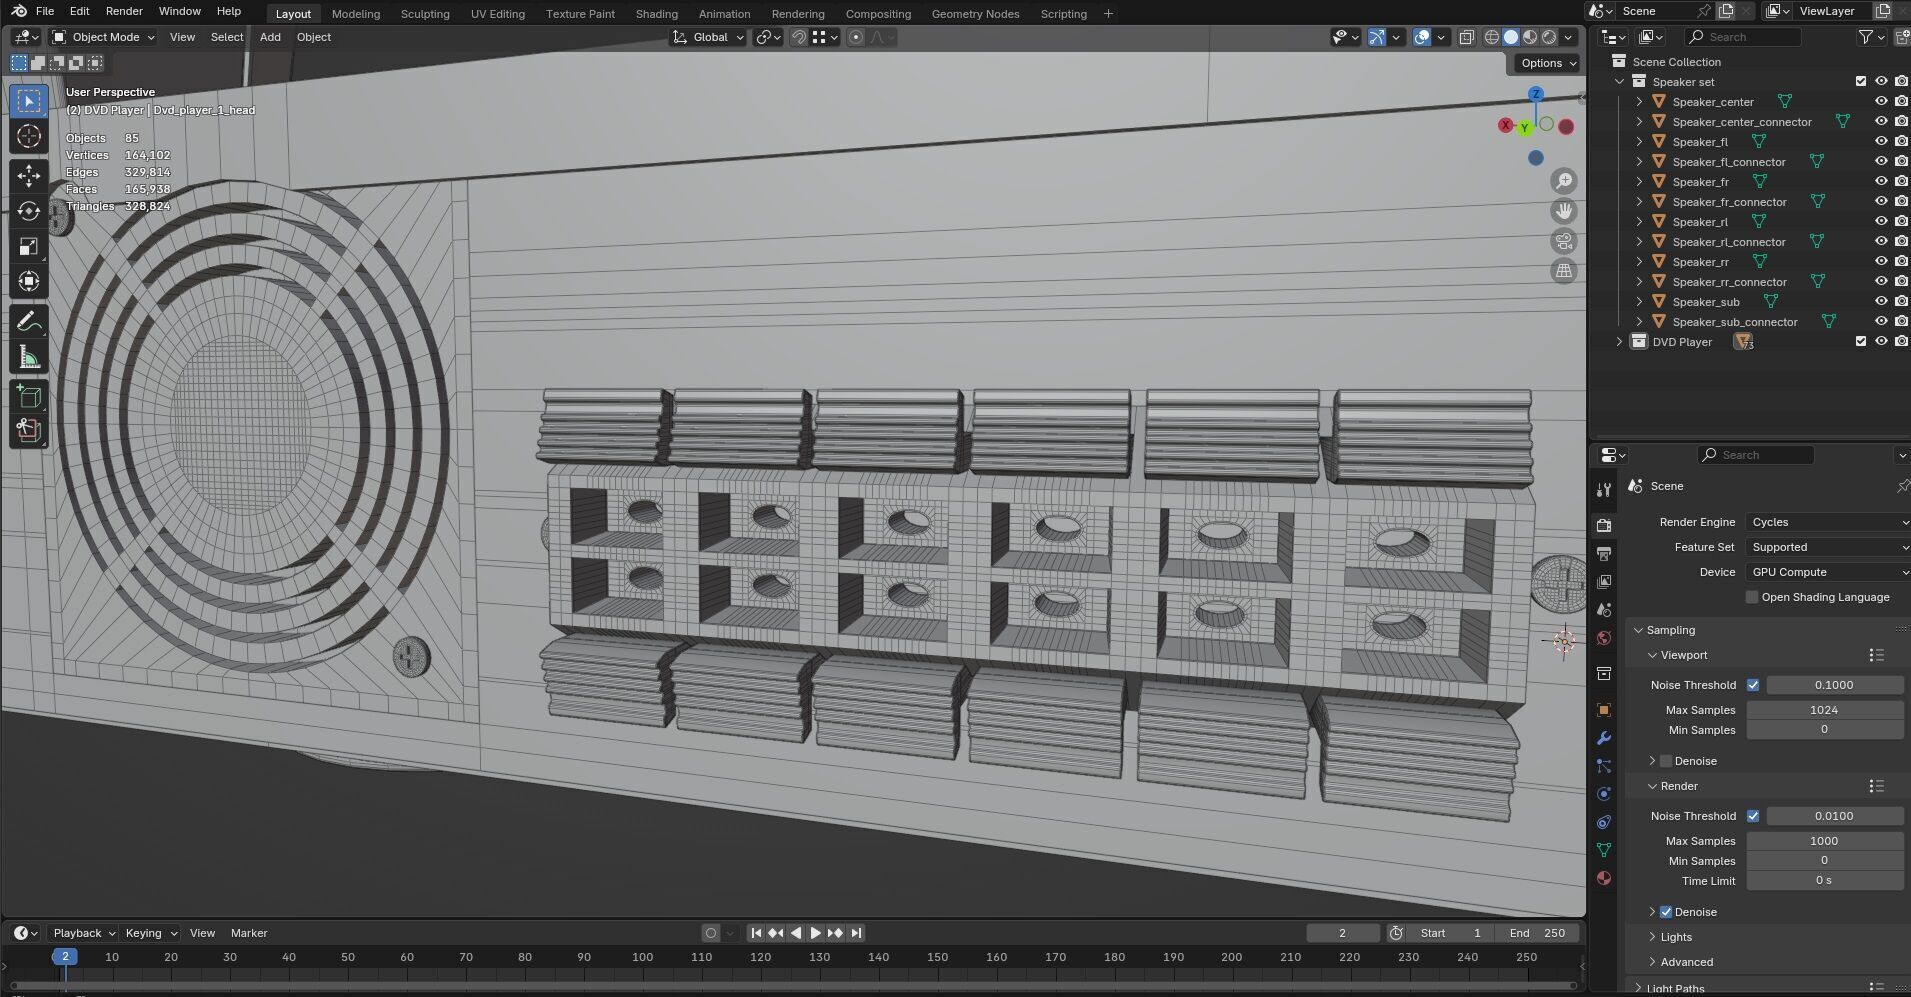Open the Feature Set dropdown
Screen dimensions: 1911x997
[x=1828, y=547]
